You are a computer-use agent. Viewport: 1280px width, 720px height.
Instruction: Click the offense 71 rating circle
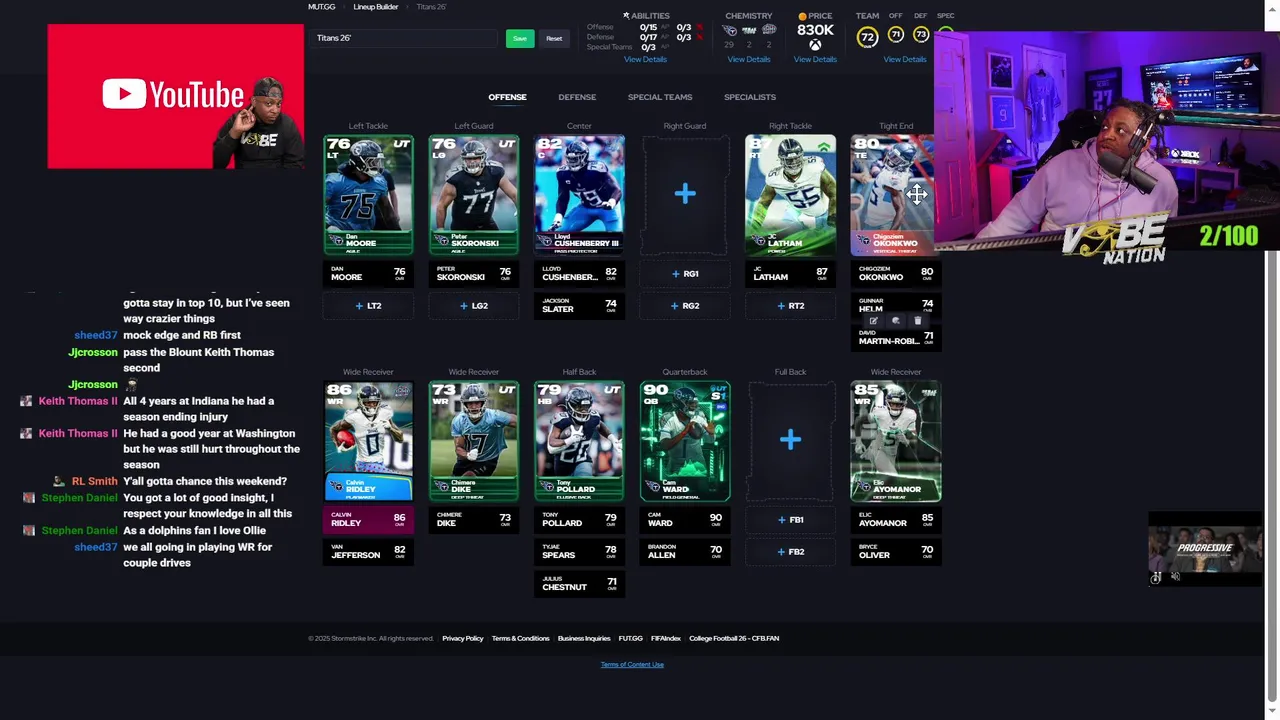click(895, 35)
